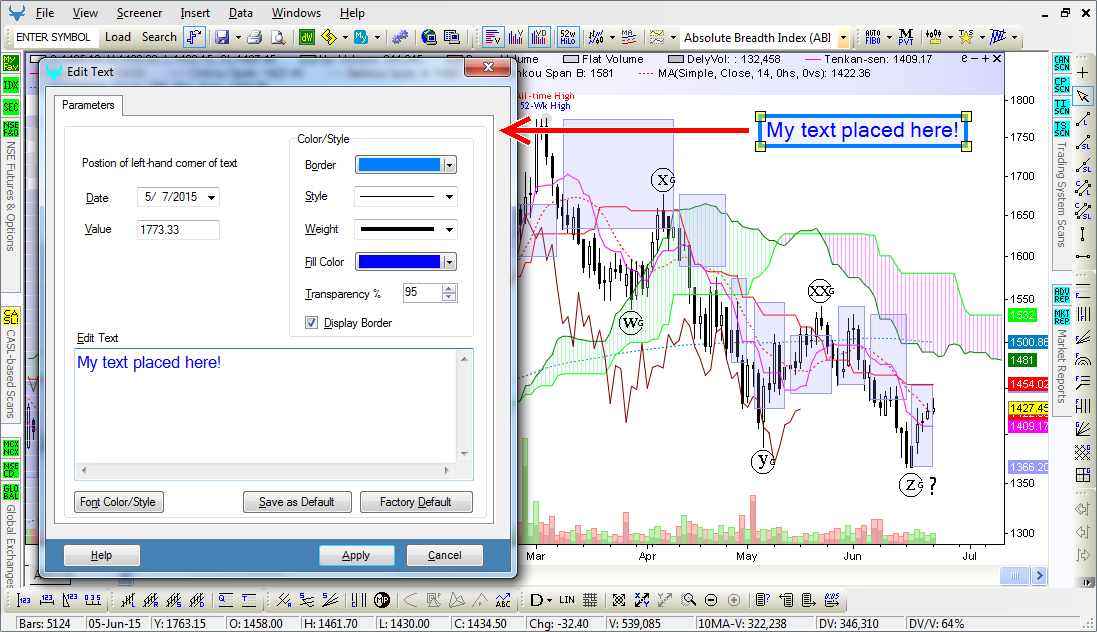Image resolution: width=1097 pixels, height=632 pixels.
Task: Click the Cancel button
Action: 444,555
